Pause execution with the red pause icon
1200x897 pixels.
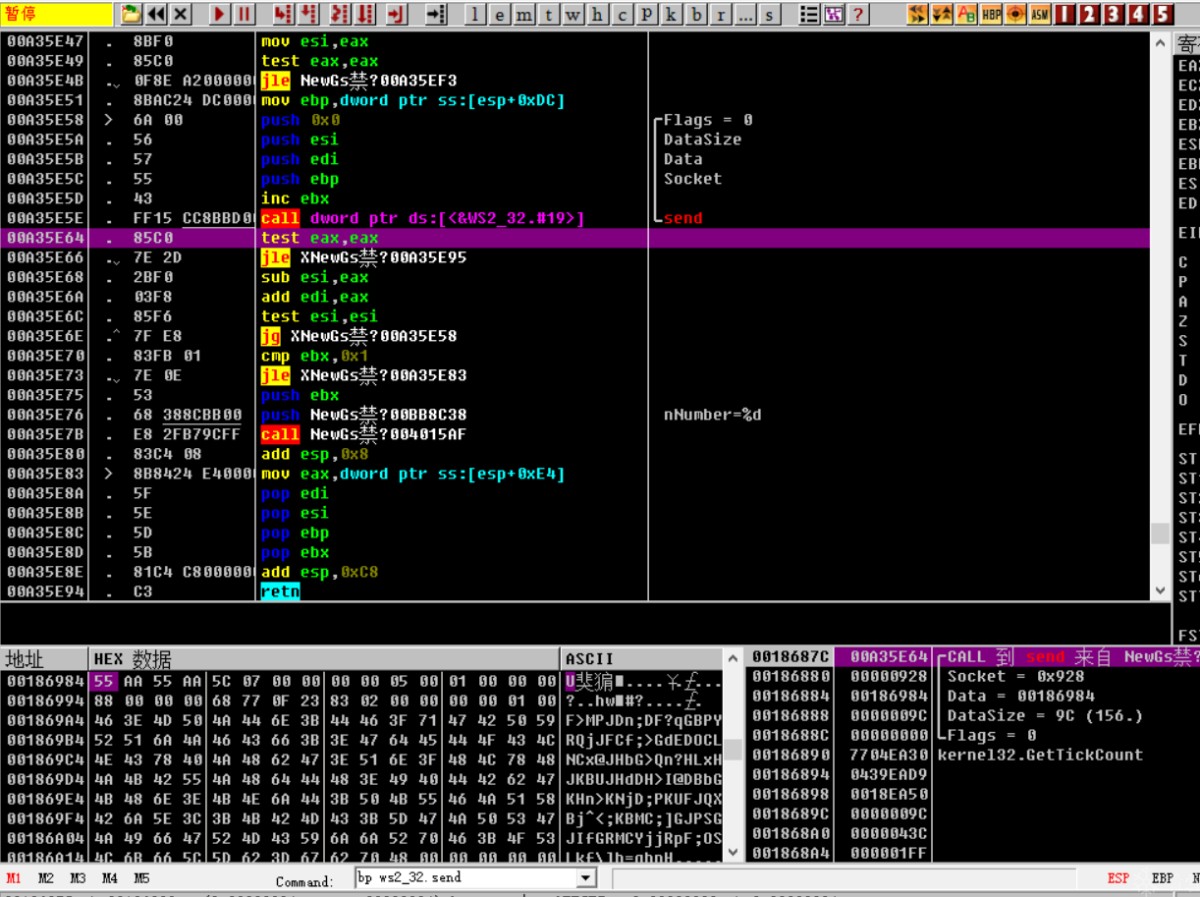[244, 14]
